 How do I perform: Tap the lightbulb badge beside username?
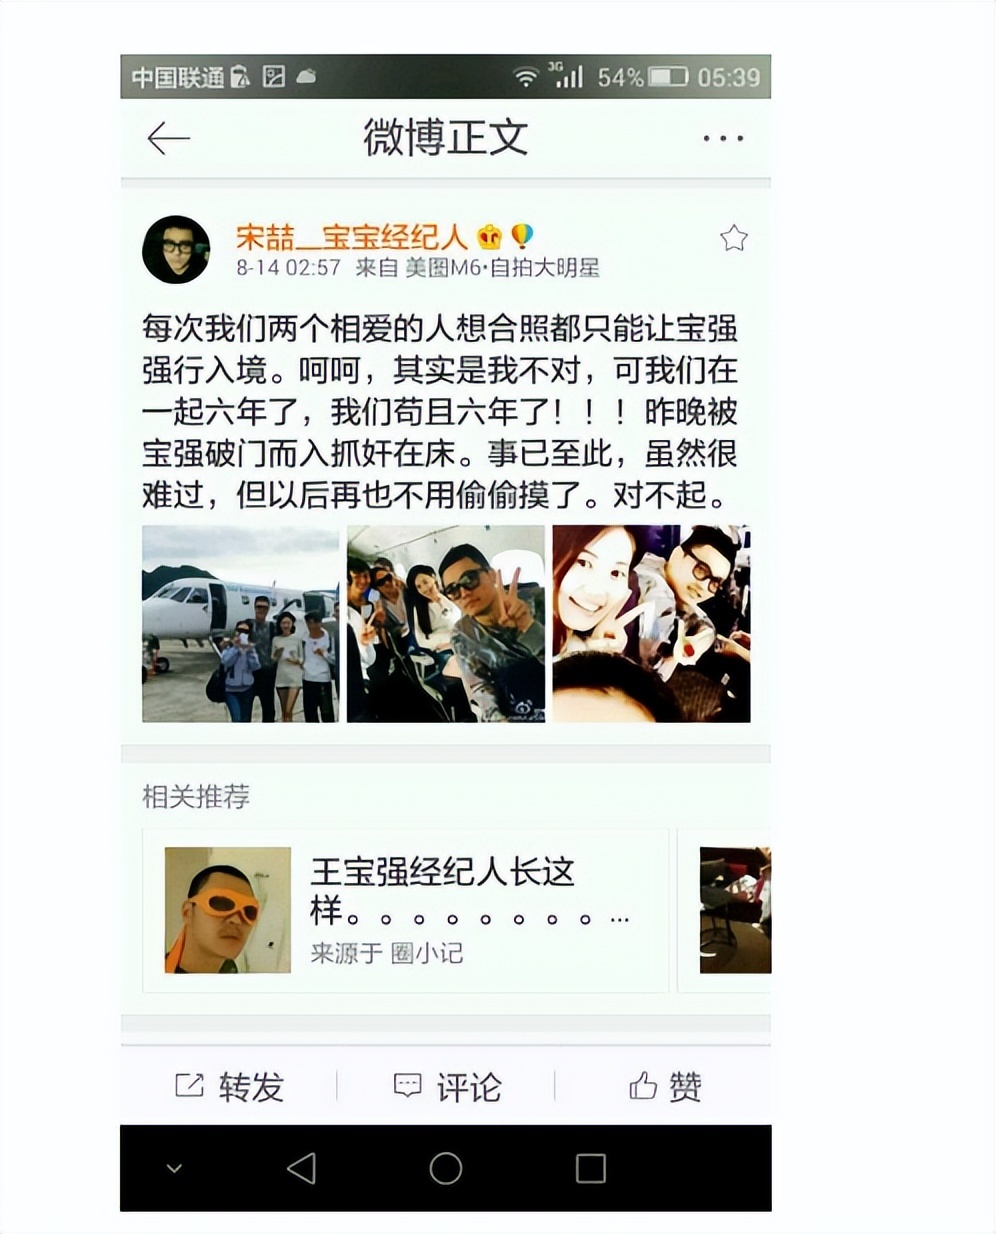tap(522, 236)
